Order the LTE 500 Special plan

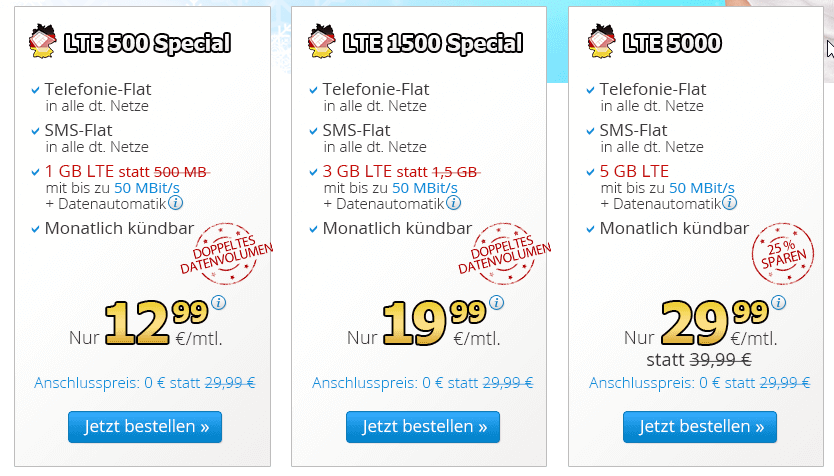pos(145,427)
